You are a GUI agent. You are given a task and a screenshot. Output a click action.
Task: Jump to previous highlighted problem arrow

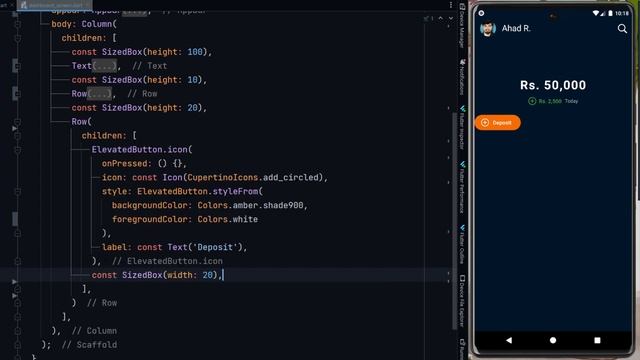pos(440,18)
